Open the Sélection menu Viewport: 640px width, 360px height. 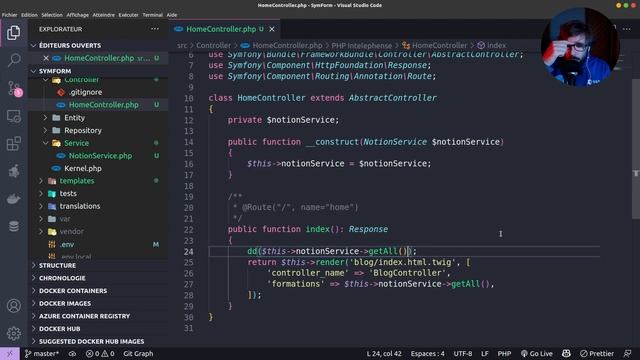tap(52, 15)
